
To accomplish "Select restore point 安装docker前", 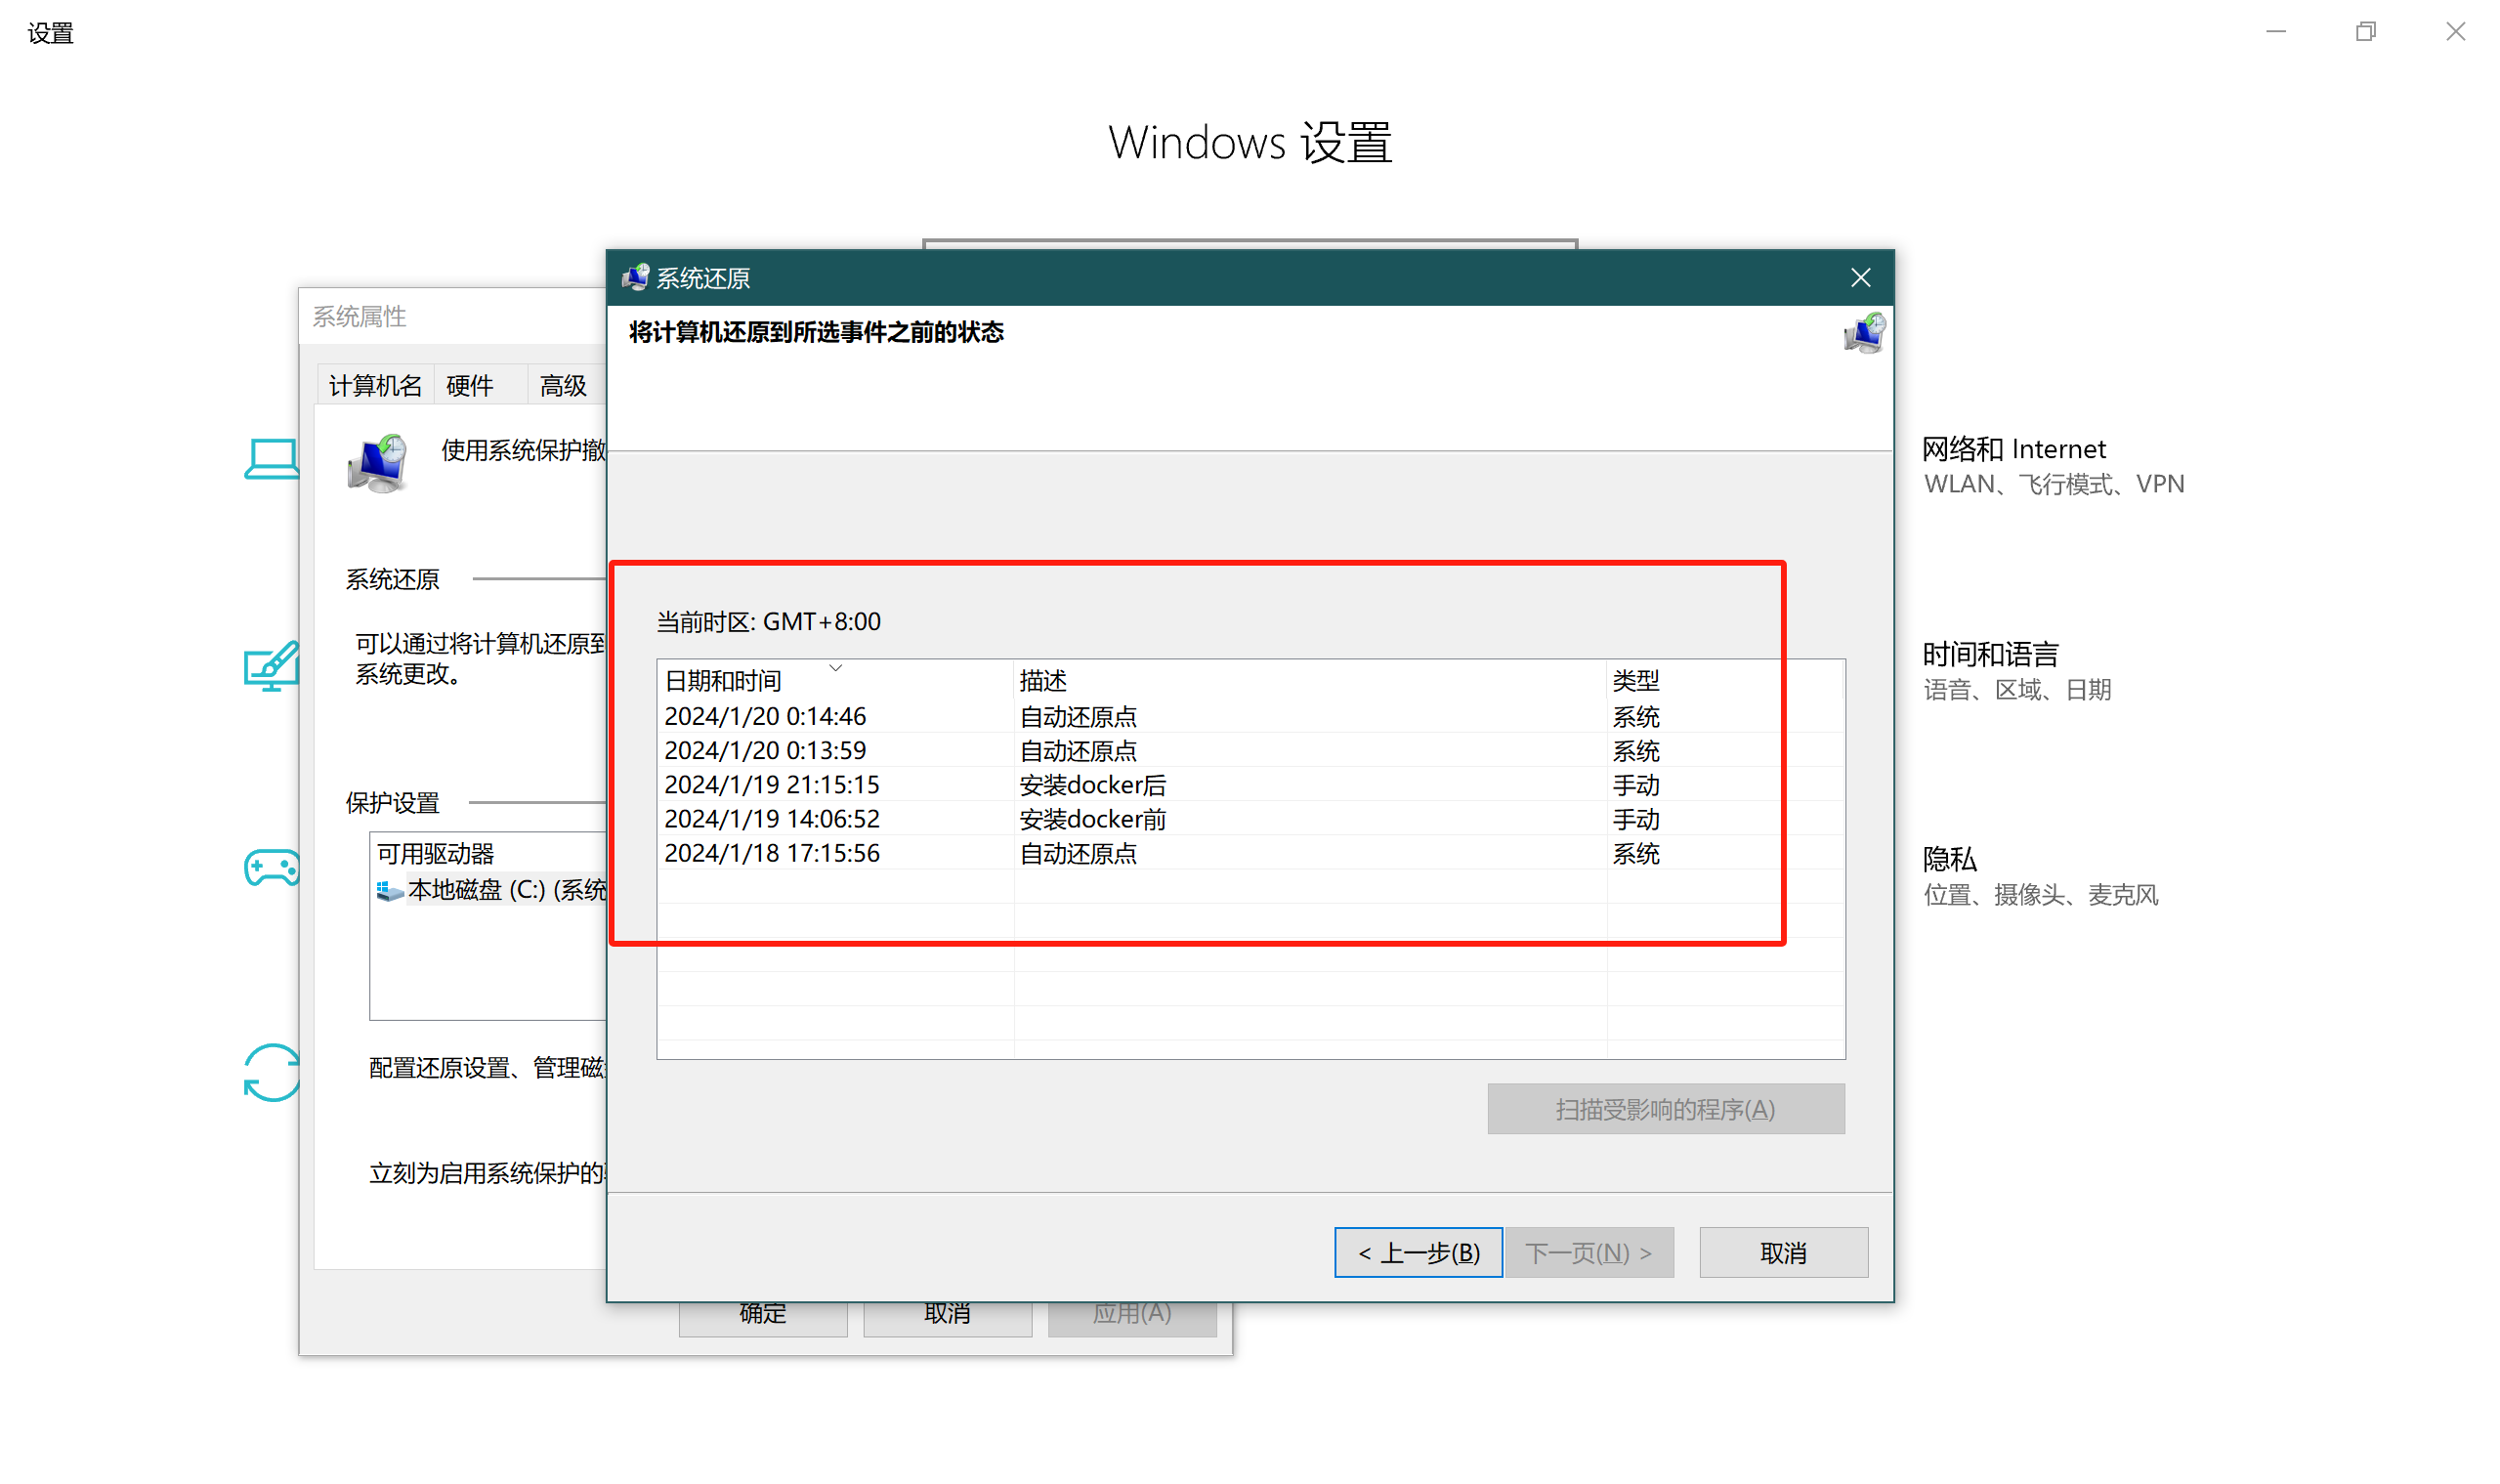I will (x=1092, y=819).
